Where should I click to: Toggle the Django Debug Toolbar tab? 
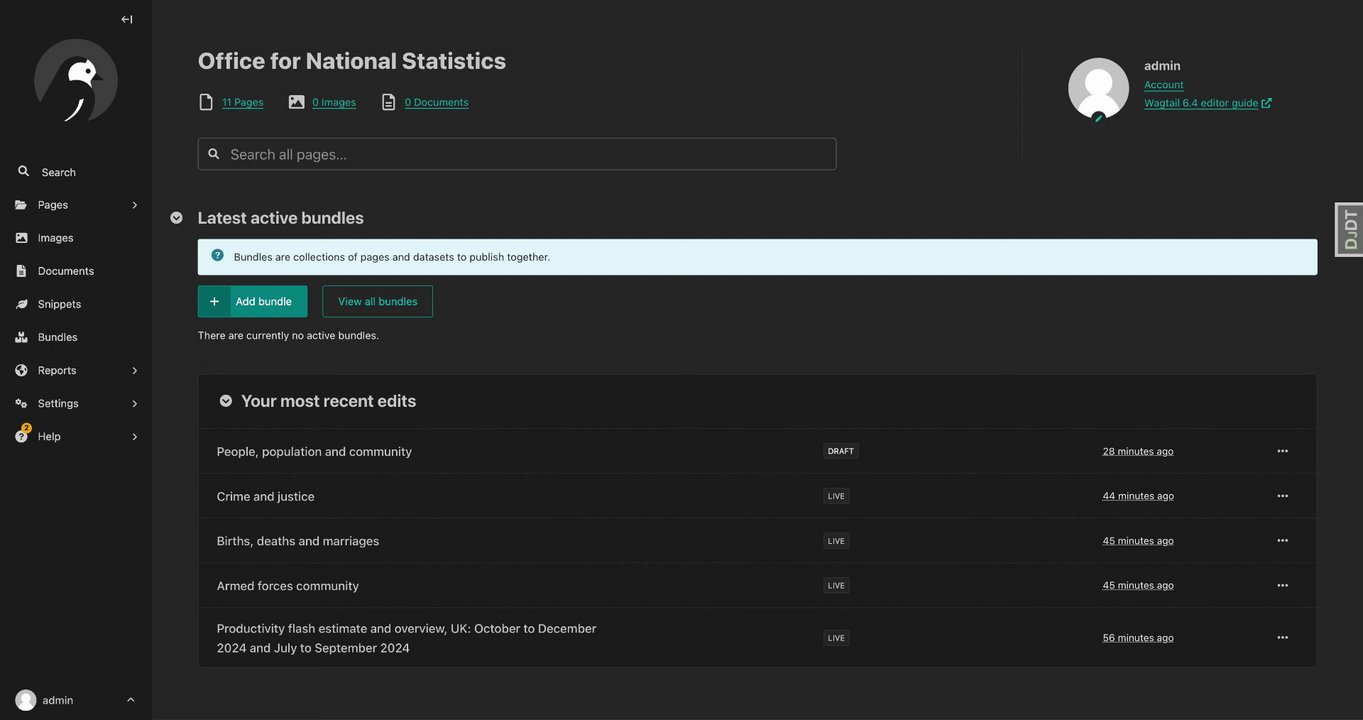(1349, 229)
